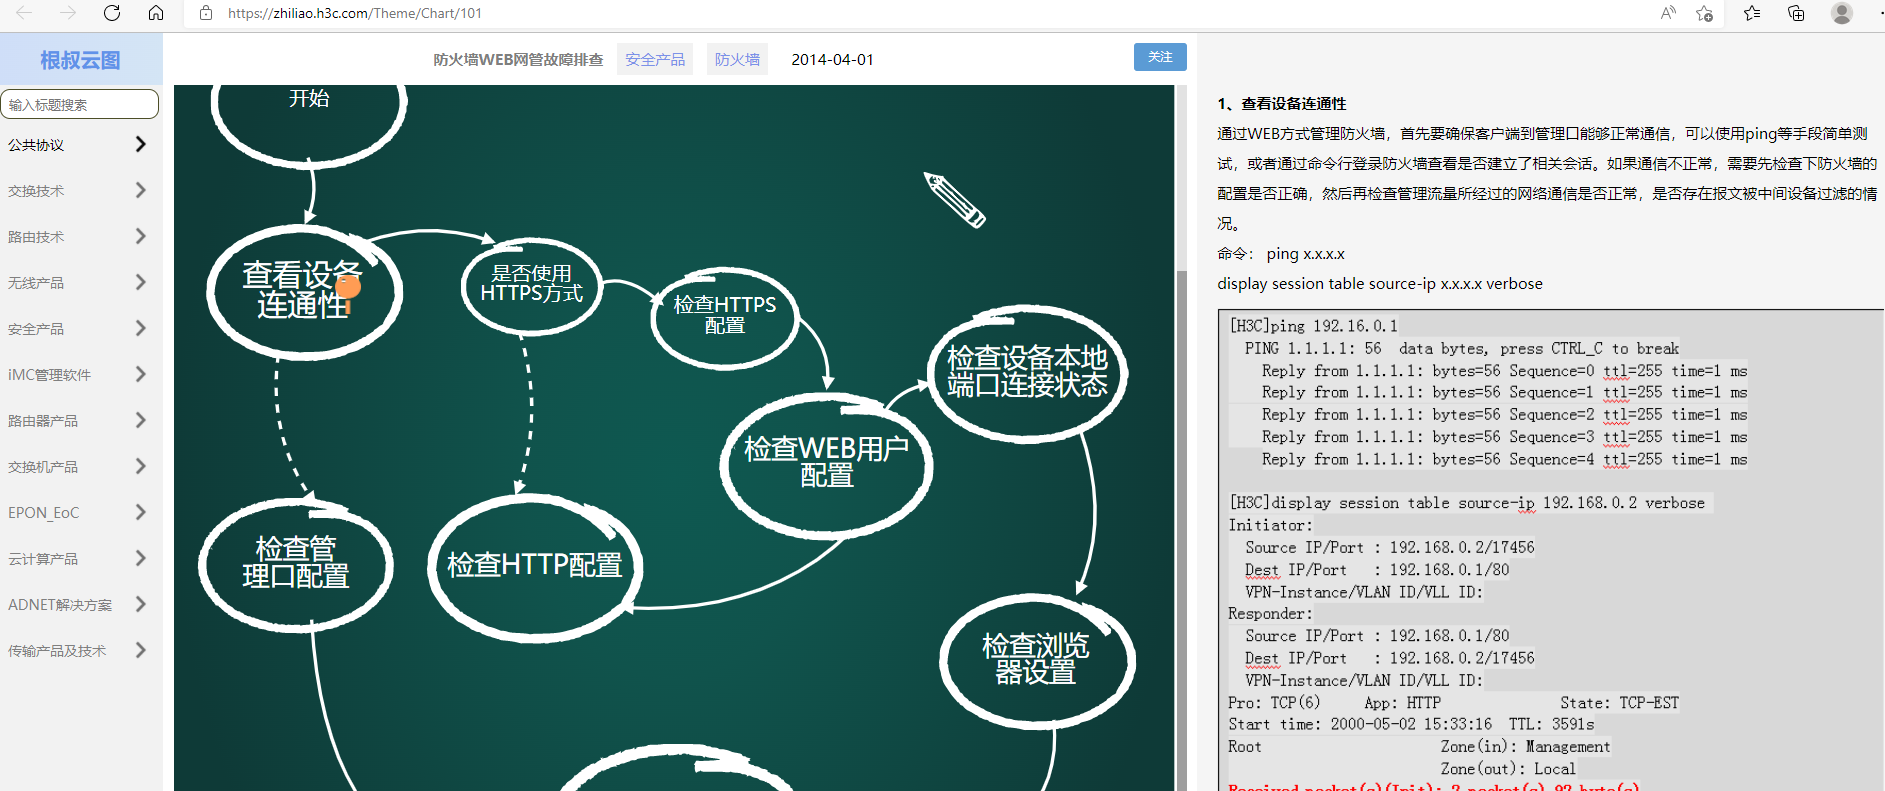Click the command text ping x.x.x.x
This screenshot has height=791, width=1885.
click(1305, 253)
